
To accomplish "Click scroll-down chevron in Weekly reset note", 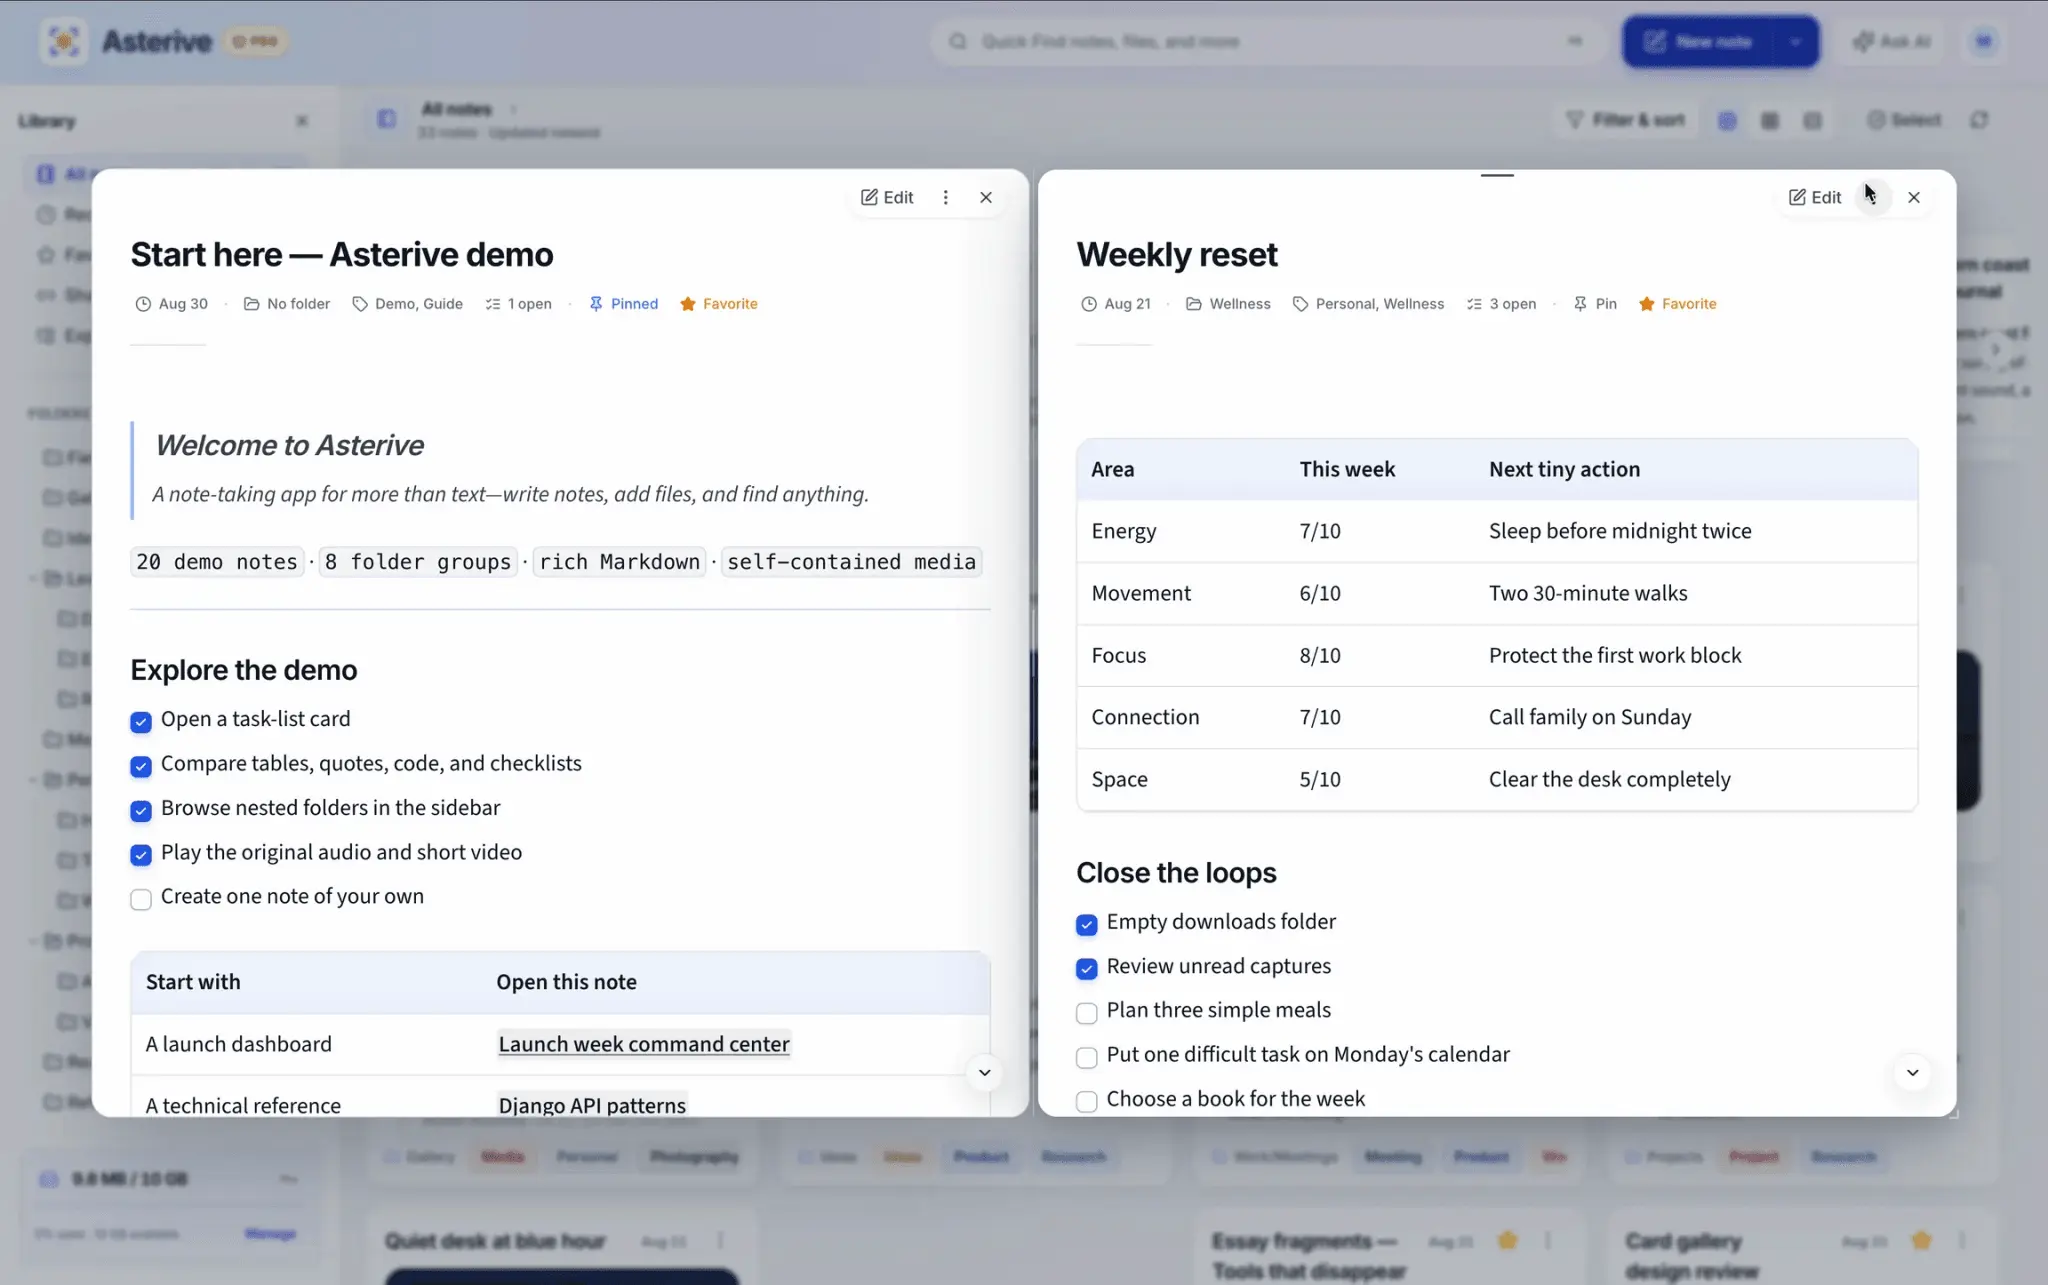I will click(1912, 1072).
